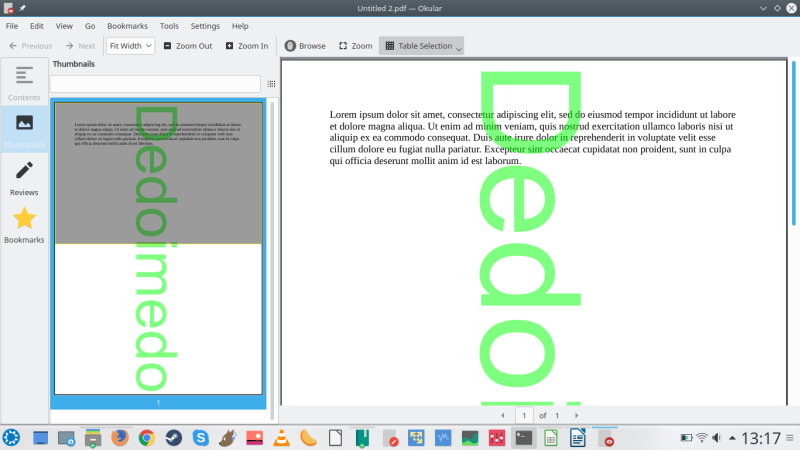Screen dimensions: 800x450
Task: Toggle the pin window icon in title bar
Action: pyautogui.click(x=22, y=8)
